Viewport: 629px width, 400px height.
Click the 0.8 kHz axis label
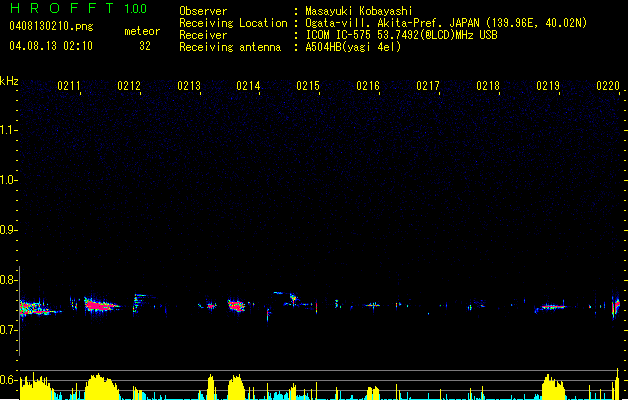8,280
